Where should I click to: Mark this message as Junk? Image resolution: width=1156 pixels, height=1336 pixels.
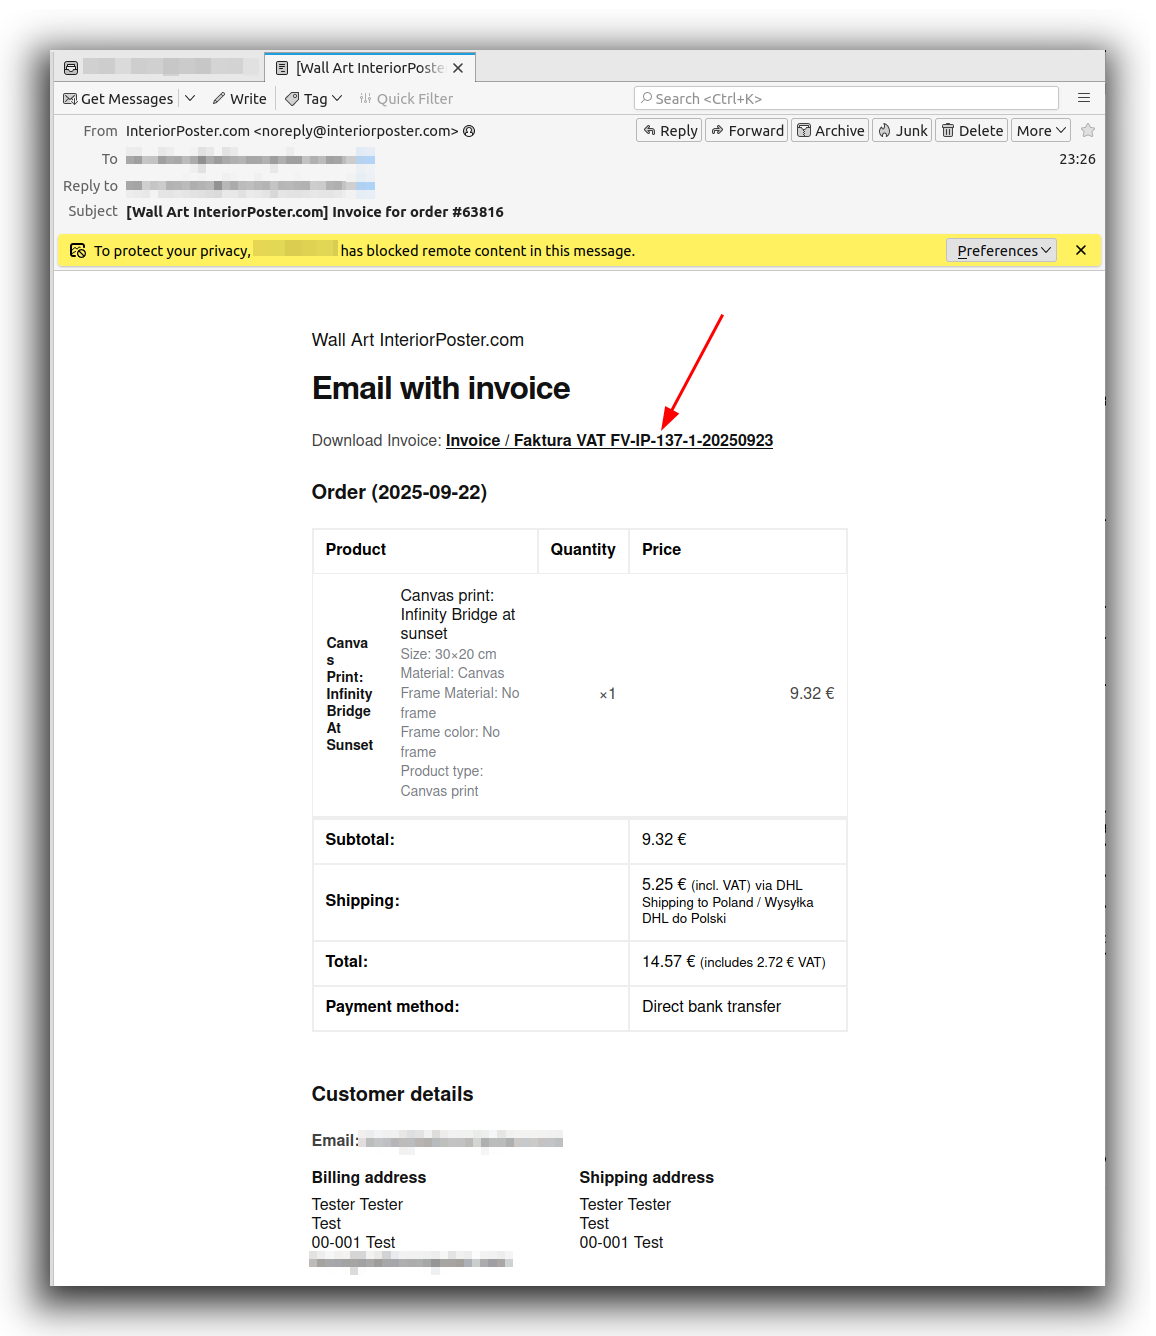[902, 131]
